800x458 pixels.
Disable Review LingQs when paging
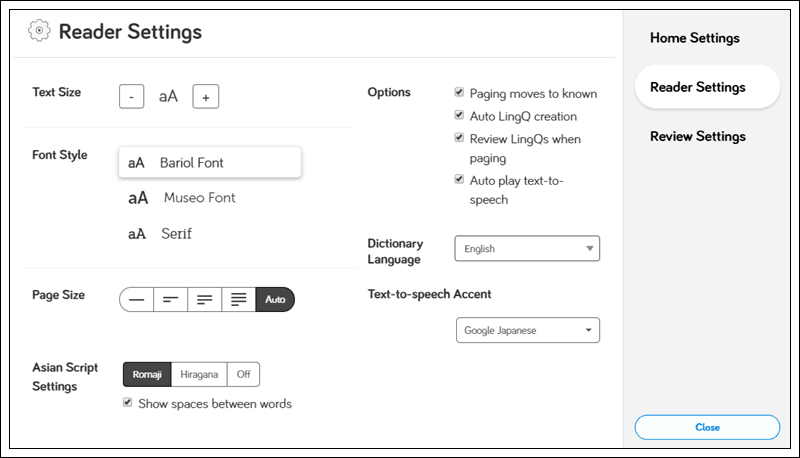[459, 139]
